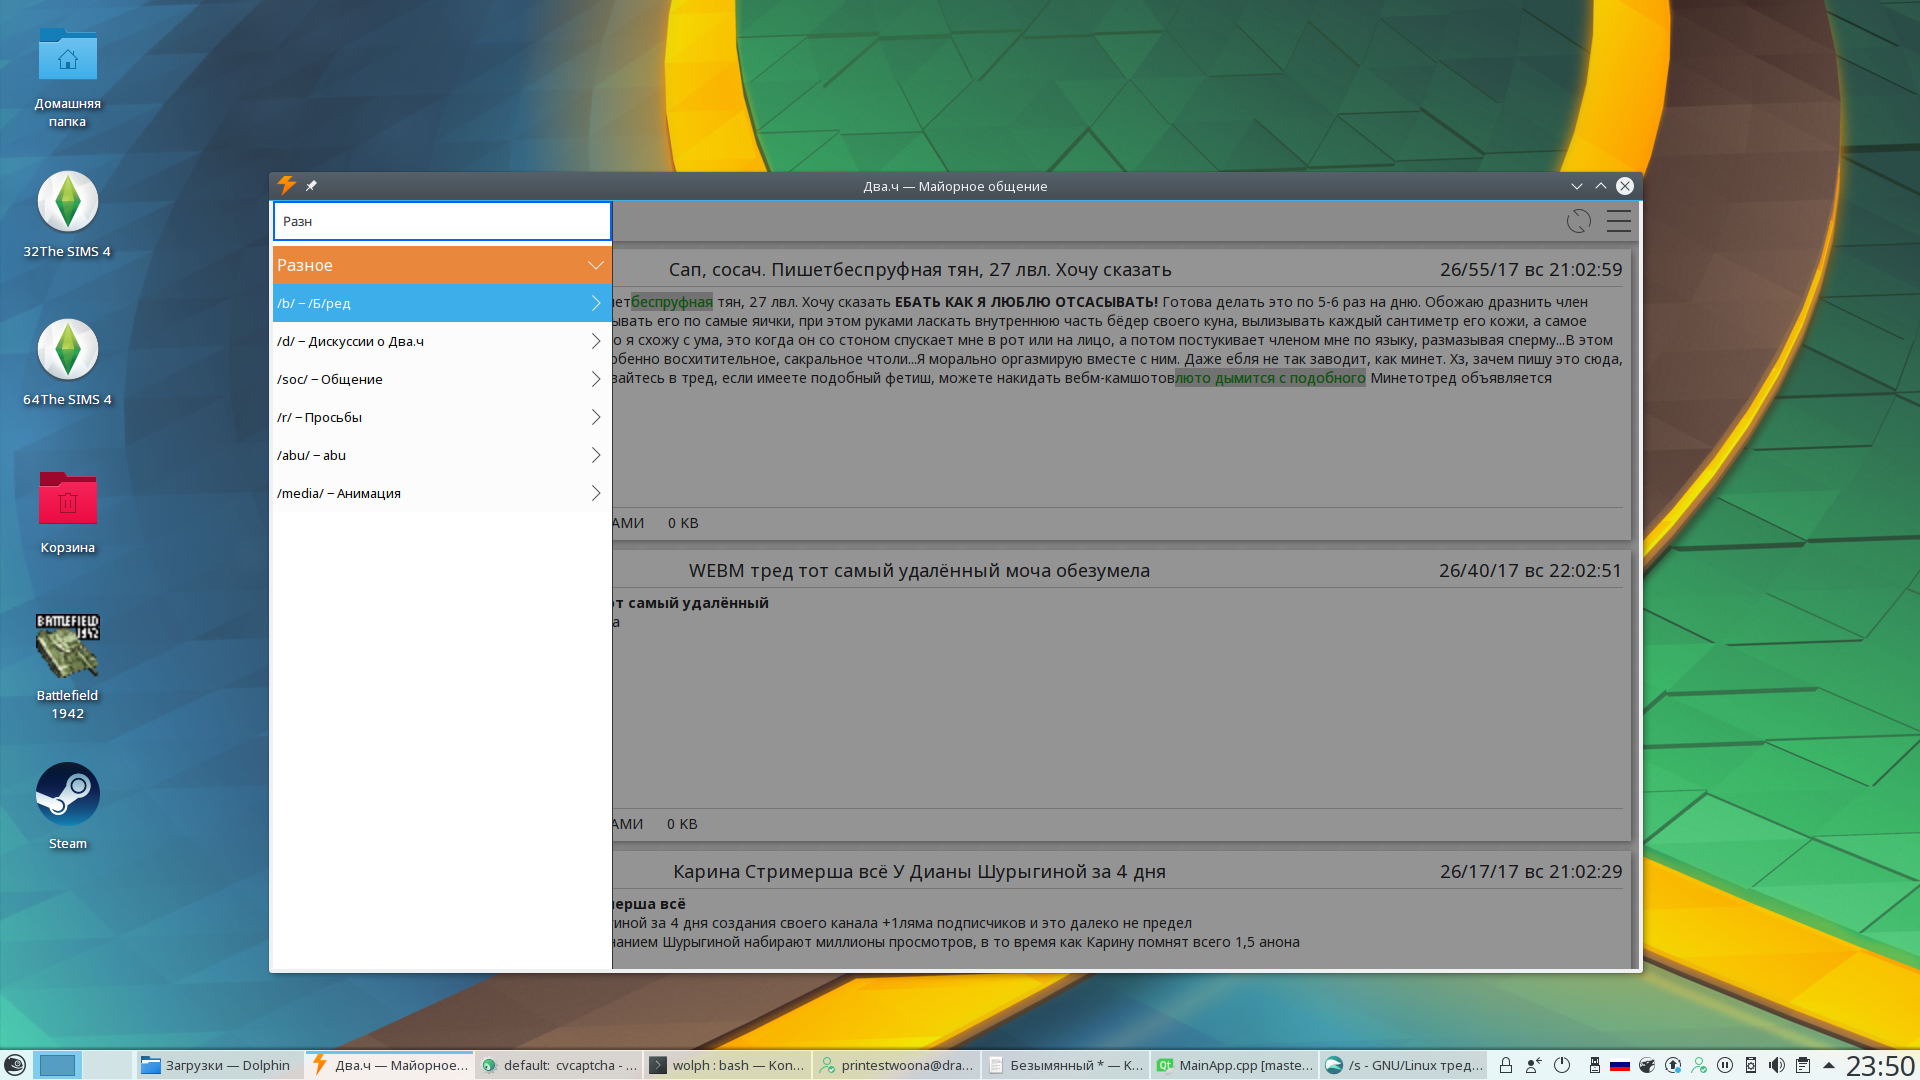Click the virtual desktop pager in the taskbar
This screenshot has width=1920, height=1080.
point(82,1065)
